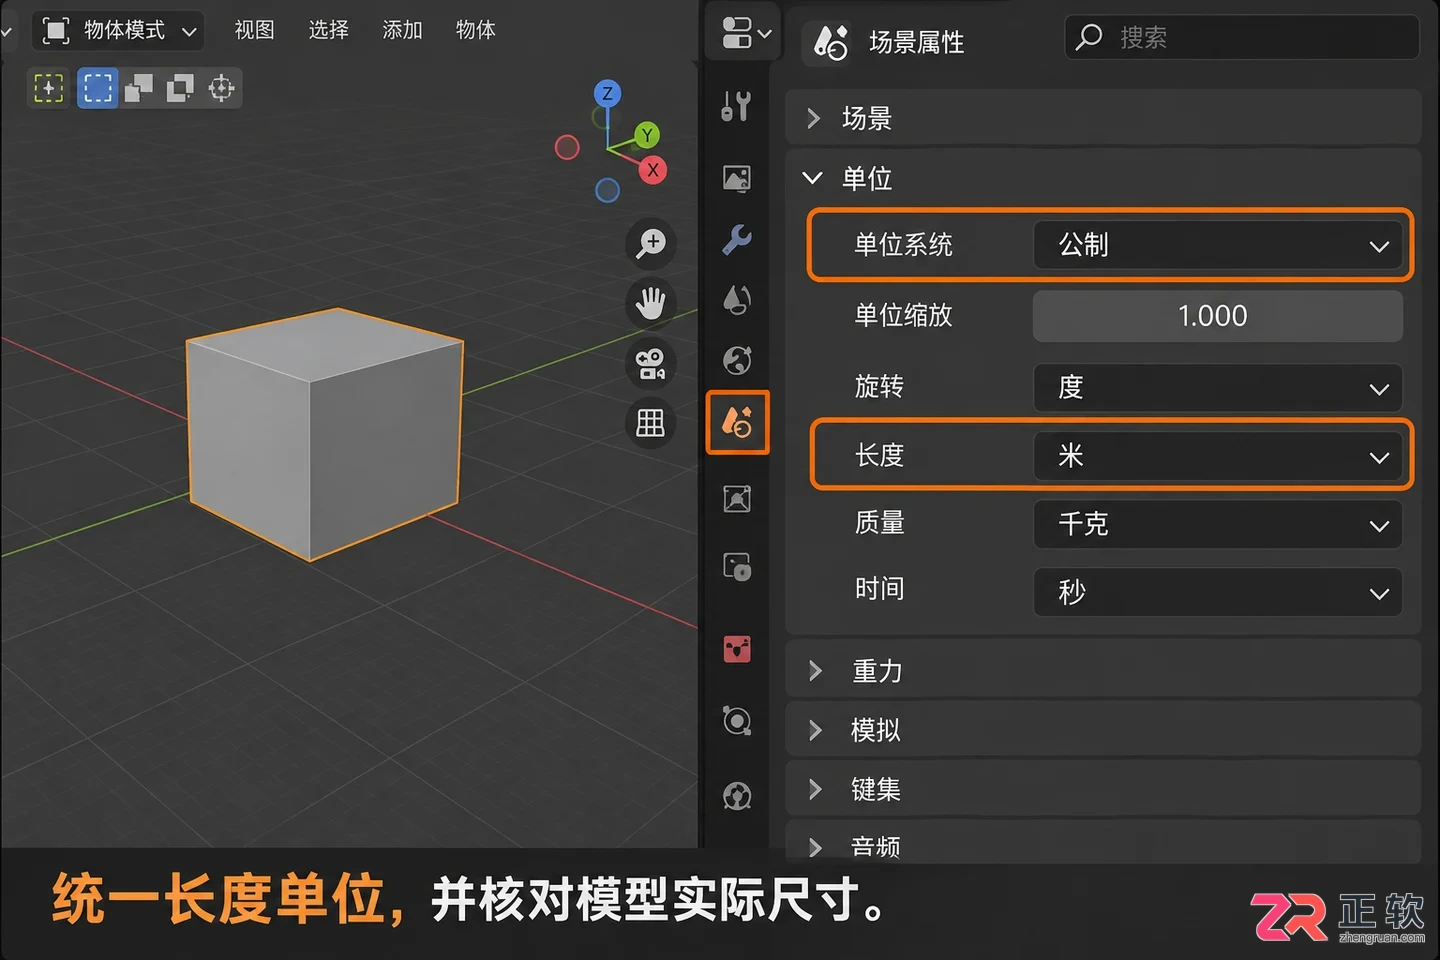Click the 长度 label text

coord(879,456)
